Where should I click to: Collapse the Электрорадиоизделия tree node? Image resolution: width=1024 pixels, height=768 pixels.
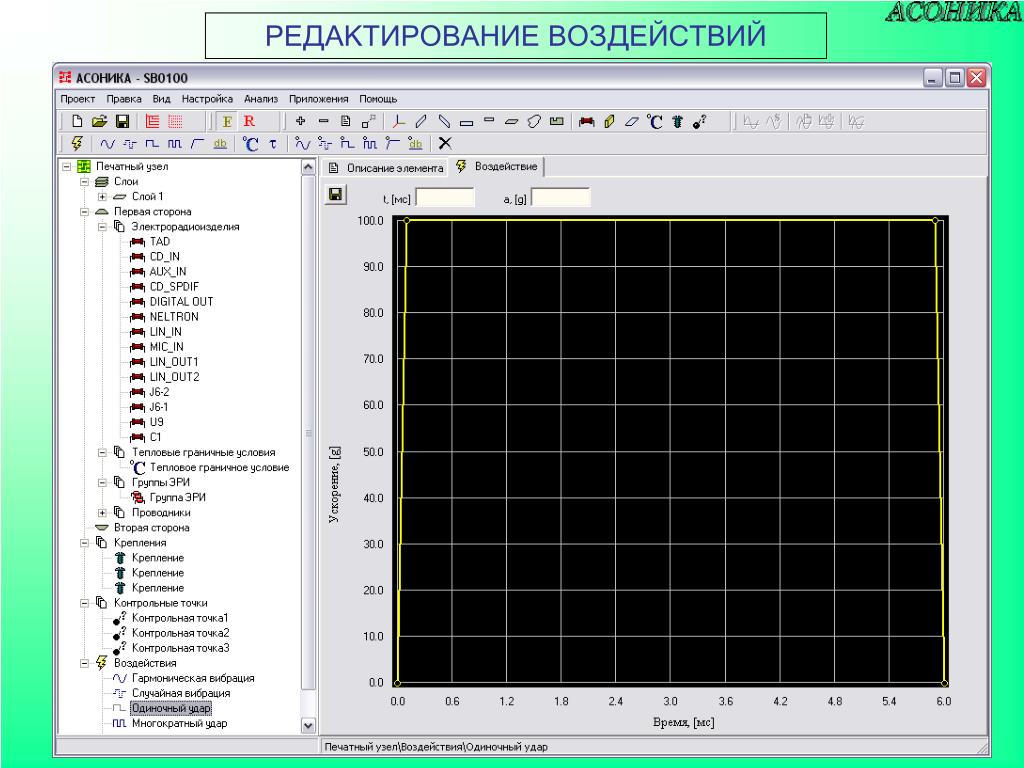click(x=102, y=227)
